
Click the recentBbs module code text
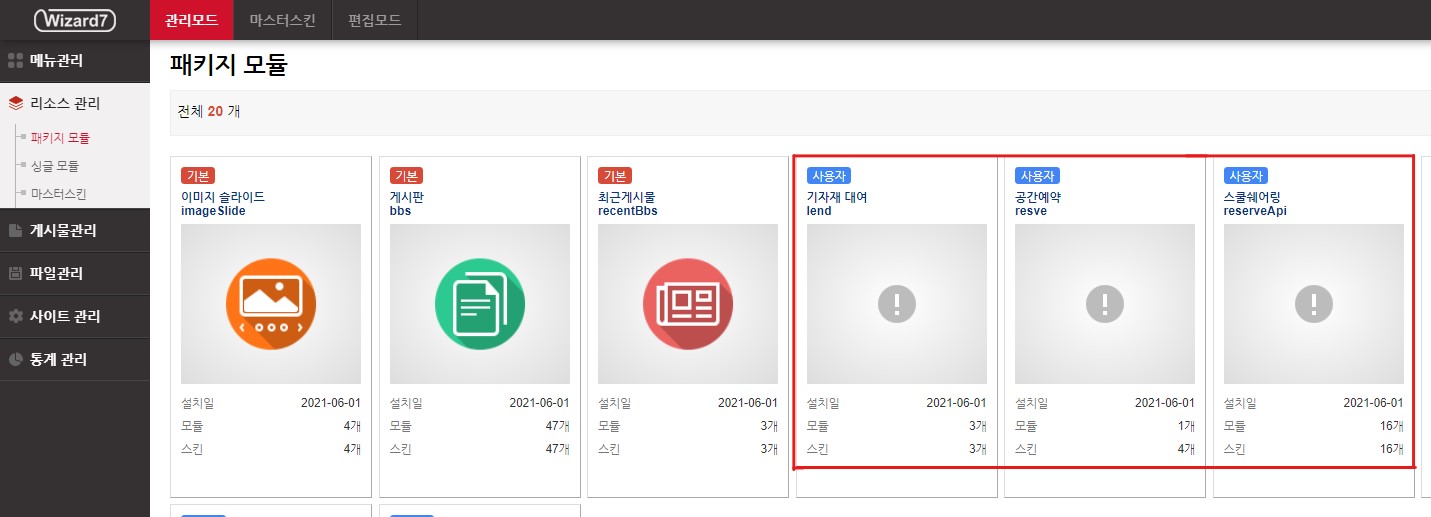[x=628, y=211]
